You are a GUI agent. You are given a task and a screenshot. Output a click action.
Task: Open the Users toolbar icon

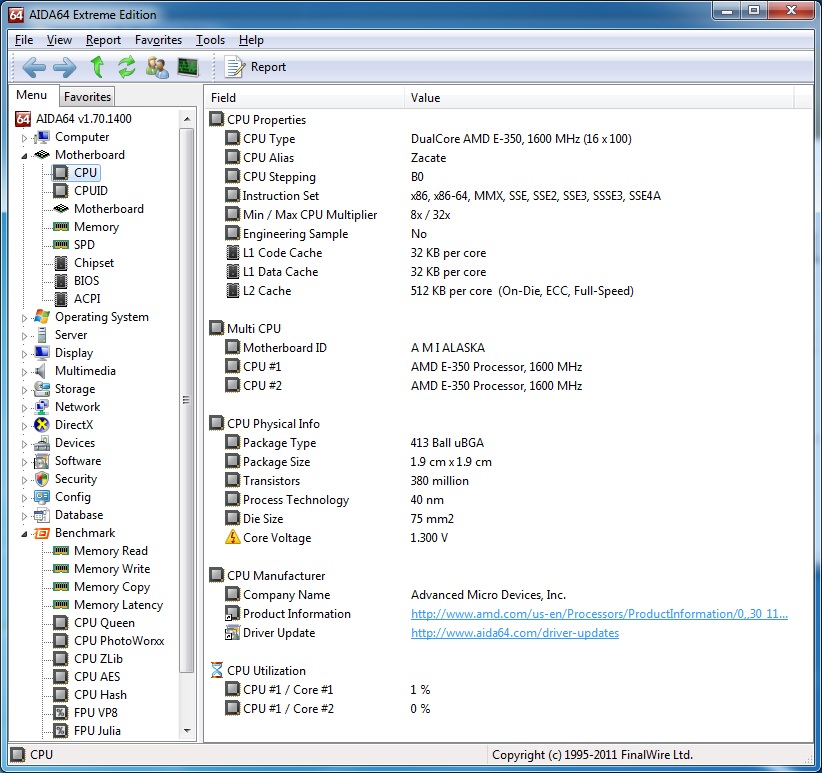(157, 67)
